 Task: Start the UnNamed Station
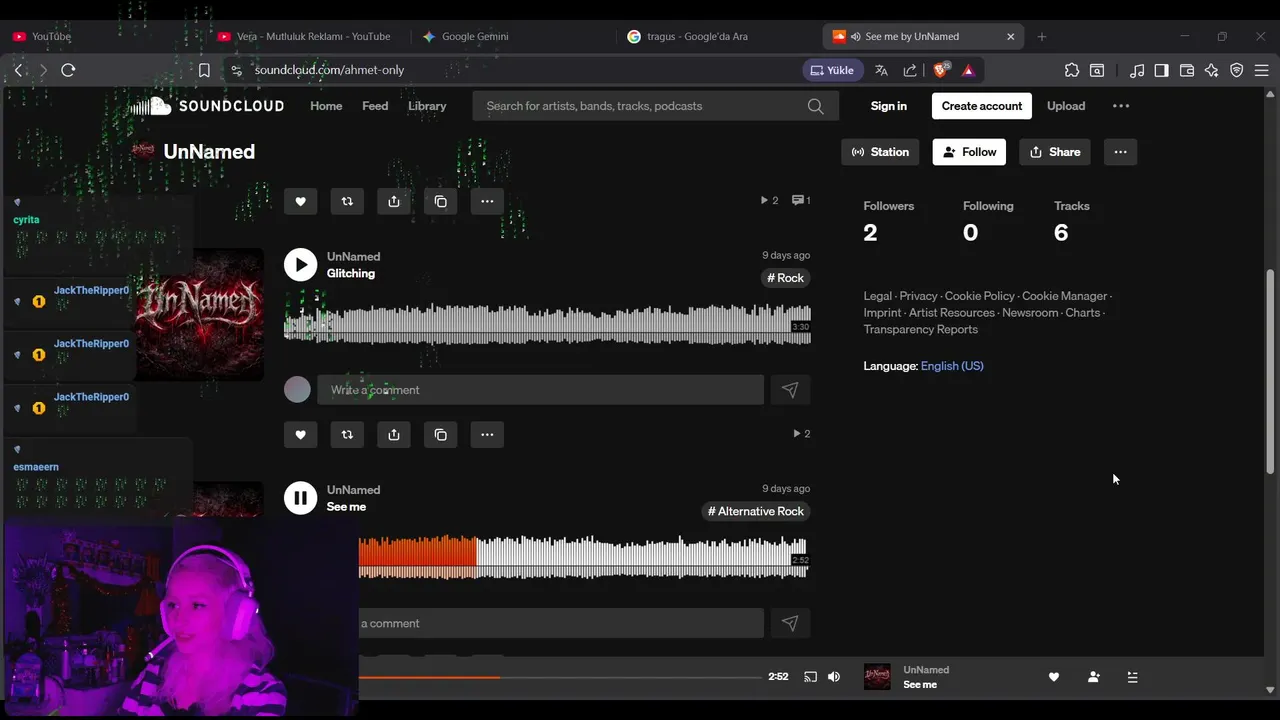tap(880, 152)
